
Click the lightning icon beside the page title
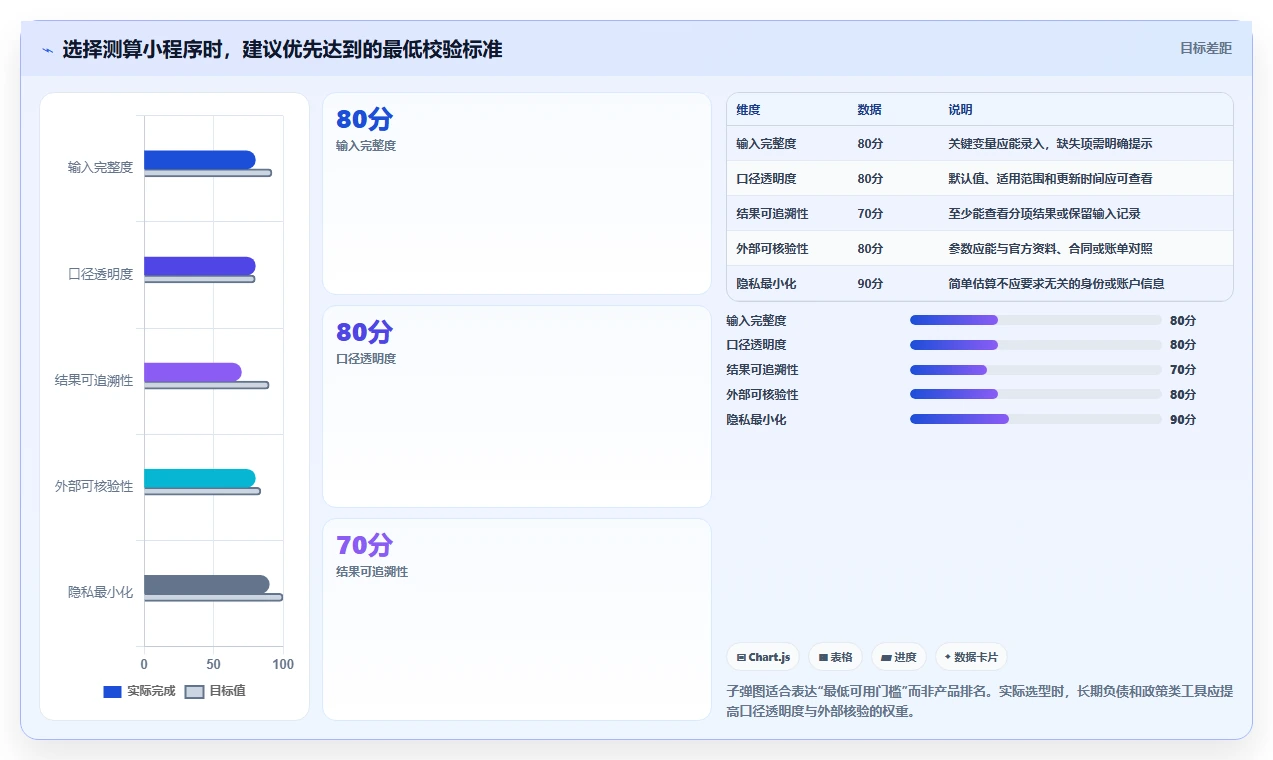(x=47, y=50)
